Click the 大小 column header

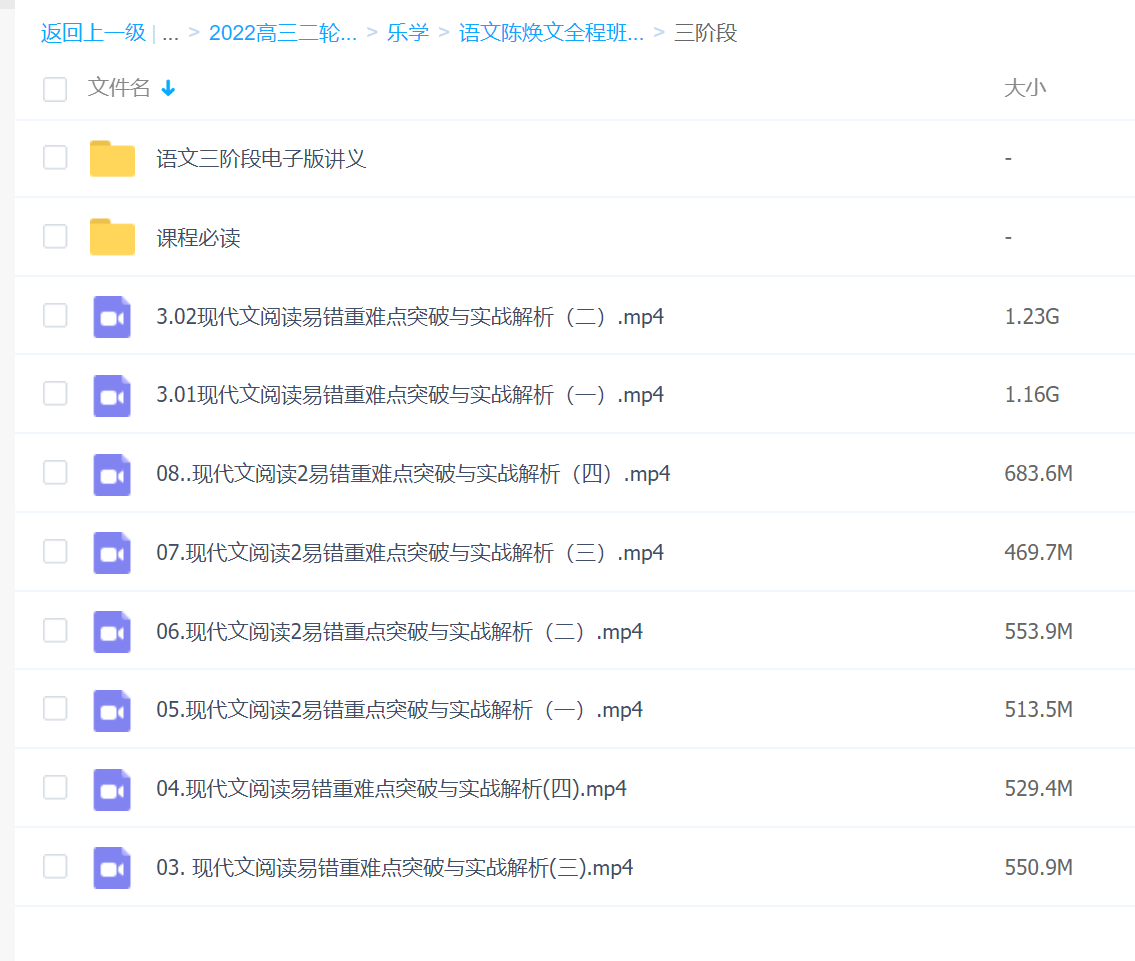point(1025,89)
